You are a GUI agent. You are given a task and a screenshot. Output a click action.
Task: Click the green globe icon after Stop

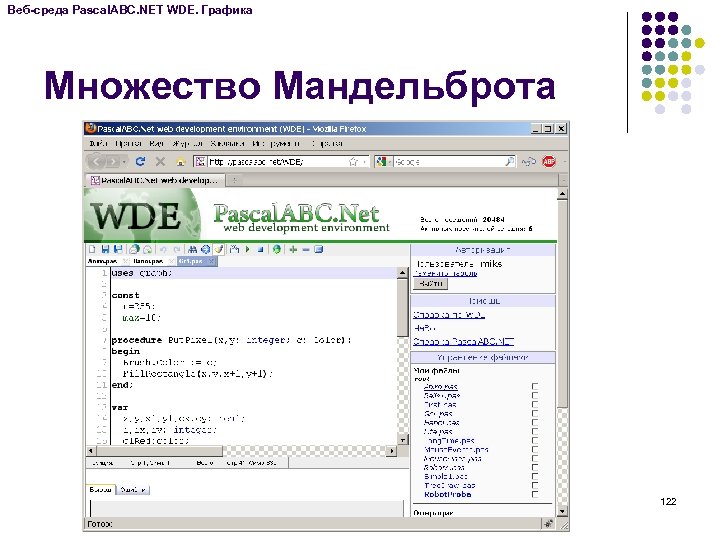coord(276,249)
